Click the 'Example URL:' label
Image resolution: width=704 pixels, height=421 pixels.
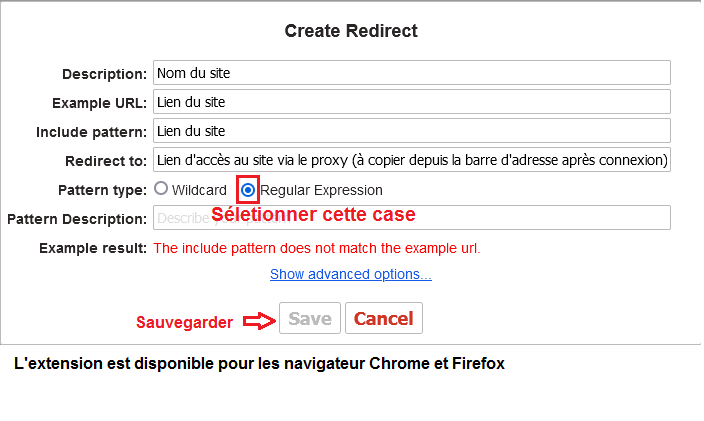click(x=100, y=103)
